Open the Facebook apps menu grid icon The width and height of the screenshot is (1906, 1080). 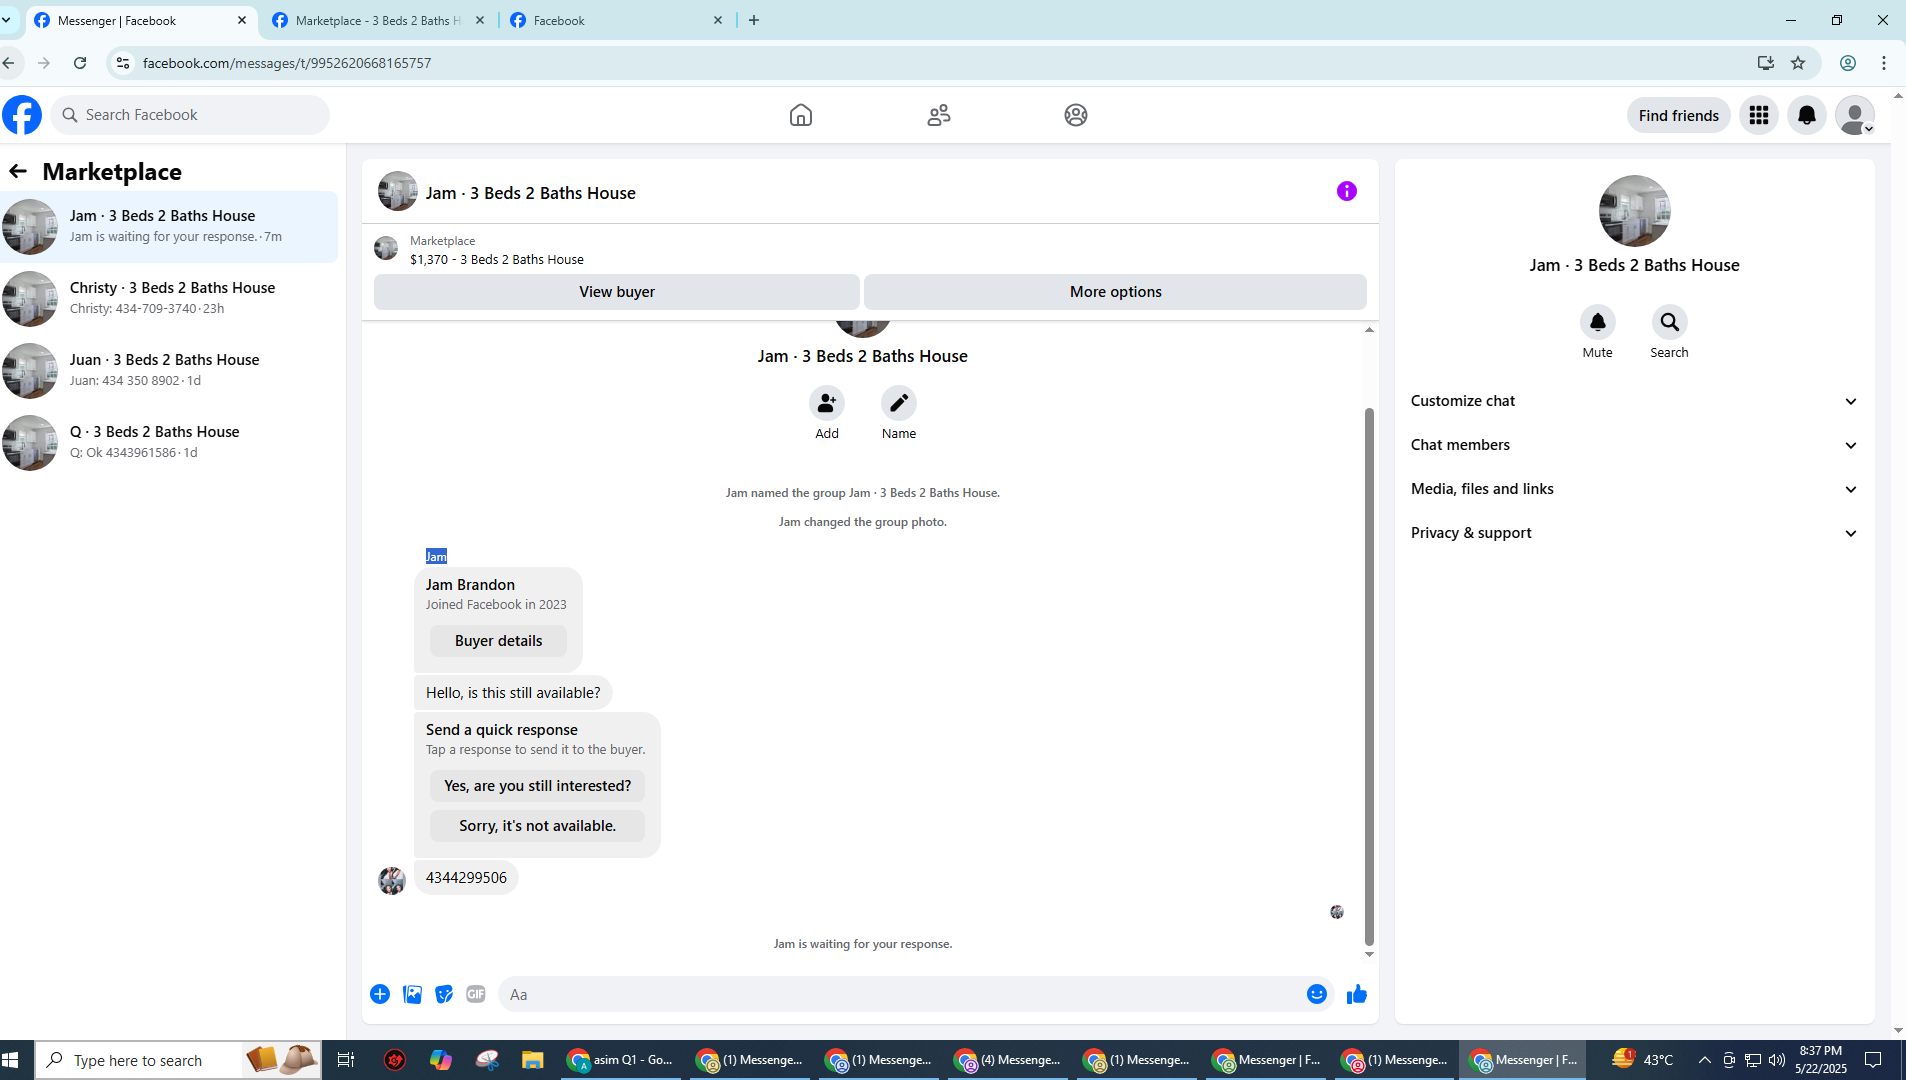pyautogui.click(x=1758, y=115)
